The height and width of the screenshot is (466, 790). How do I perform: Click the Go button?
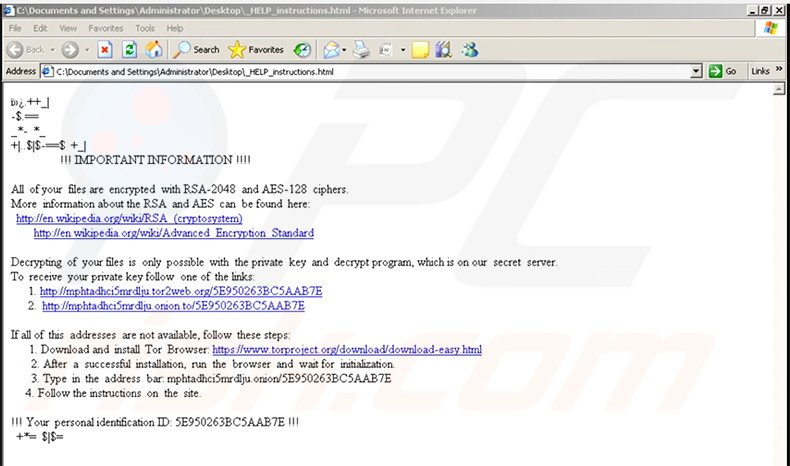[x=722, y=72]
